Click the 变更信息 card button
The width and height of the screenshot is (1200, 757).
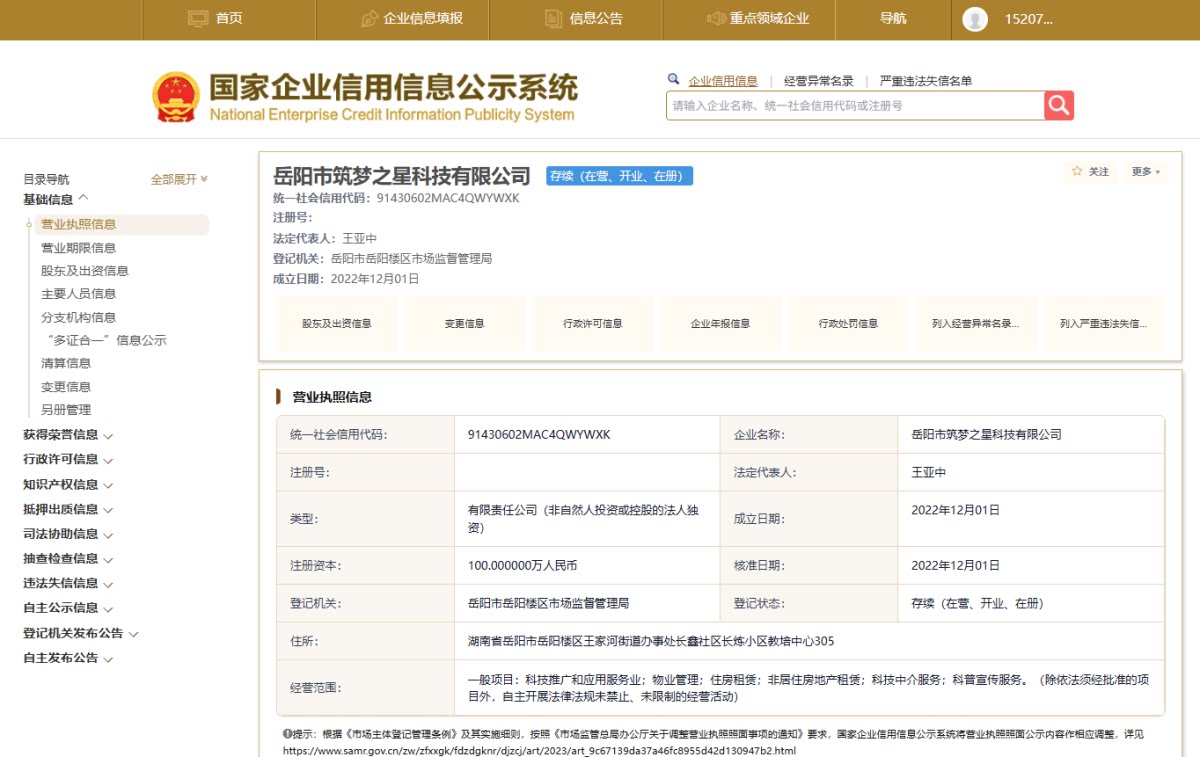click(464, 324)
